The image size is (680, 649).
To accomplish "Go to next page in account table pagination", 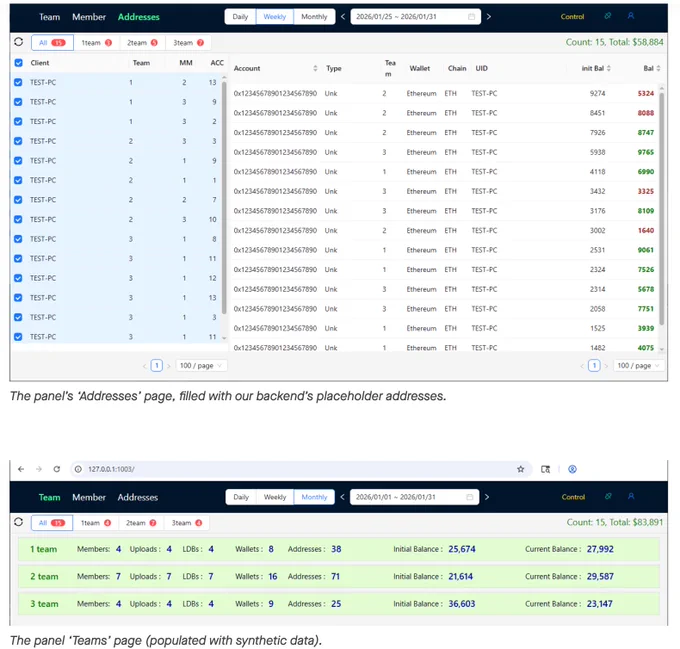I will [606, 366].
